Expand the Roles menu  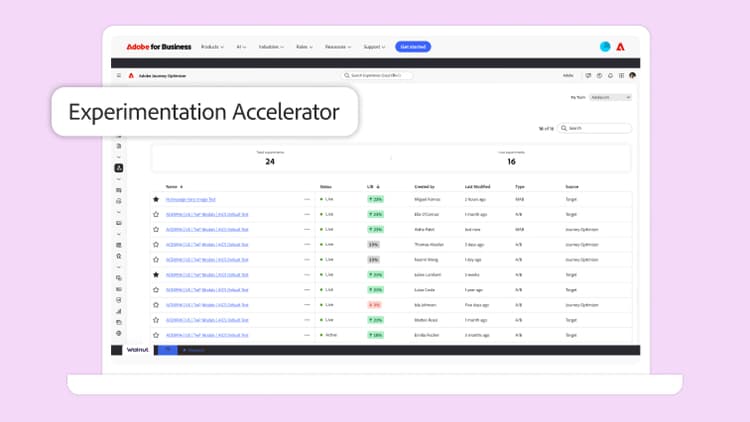pos(304,47)
